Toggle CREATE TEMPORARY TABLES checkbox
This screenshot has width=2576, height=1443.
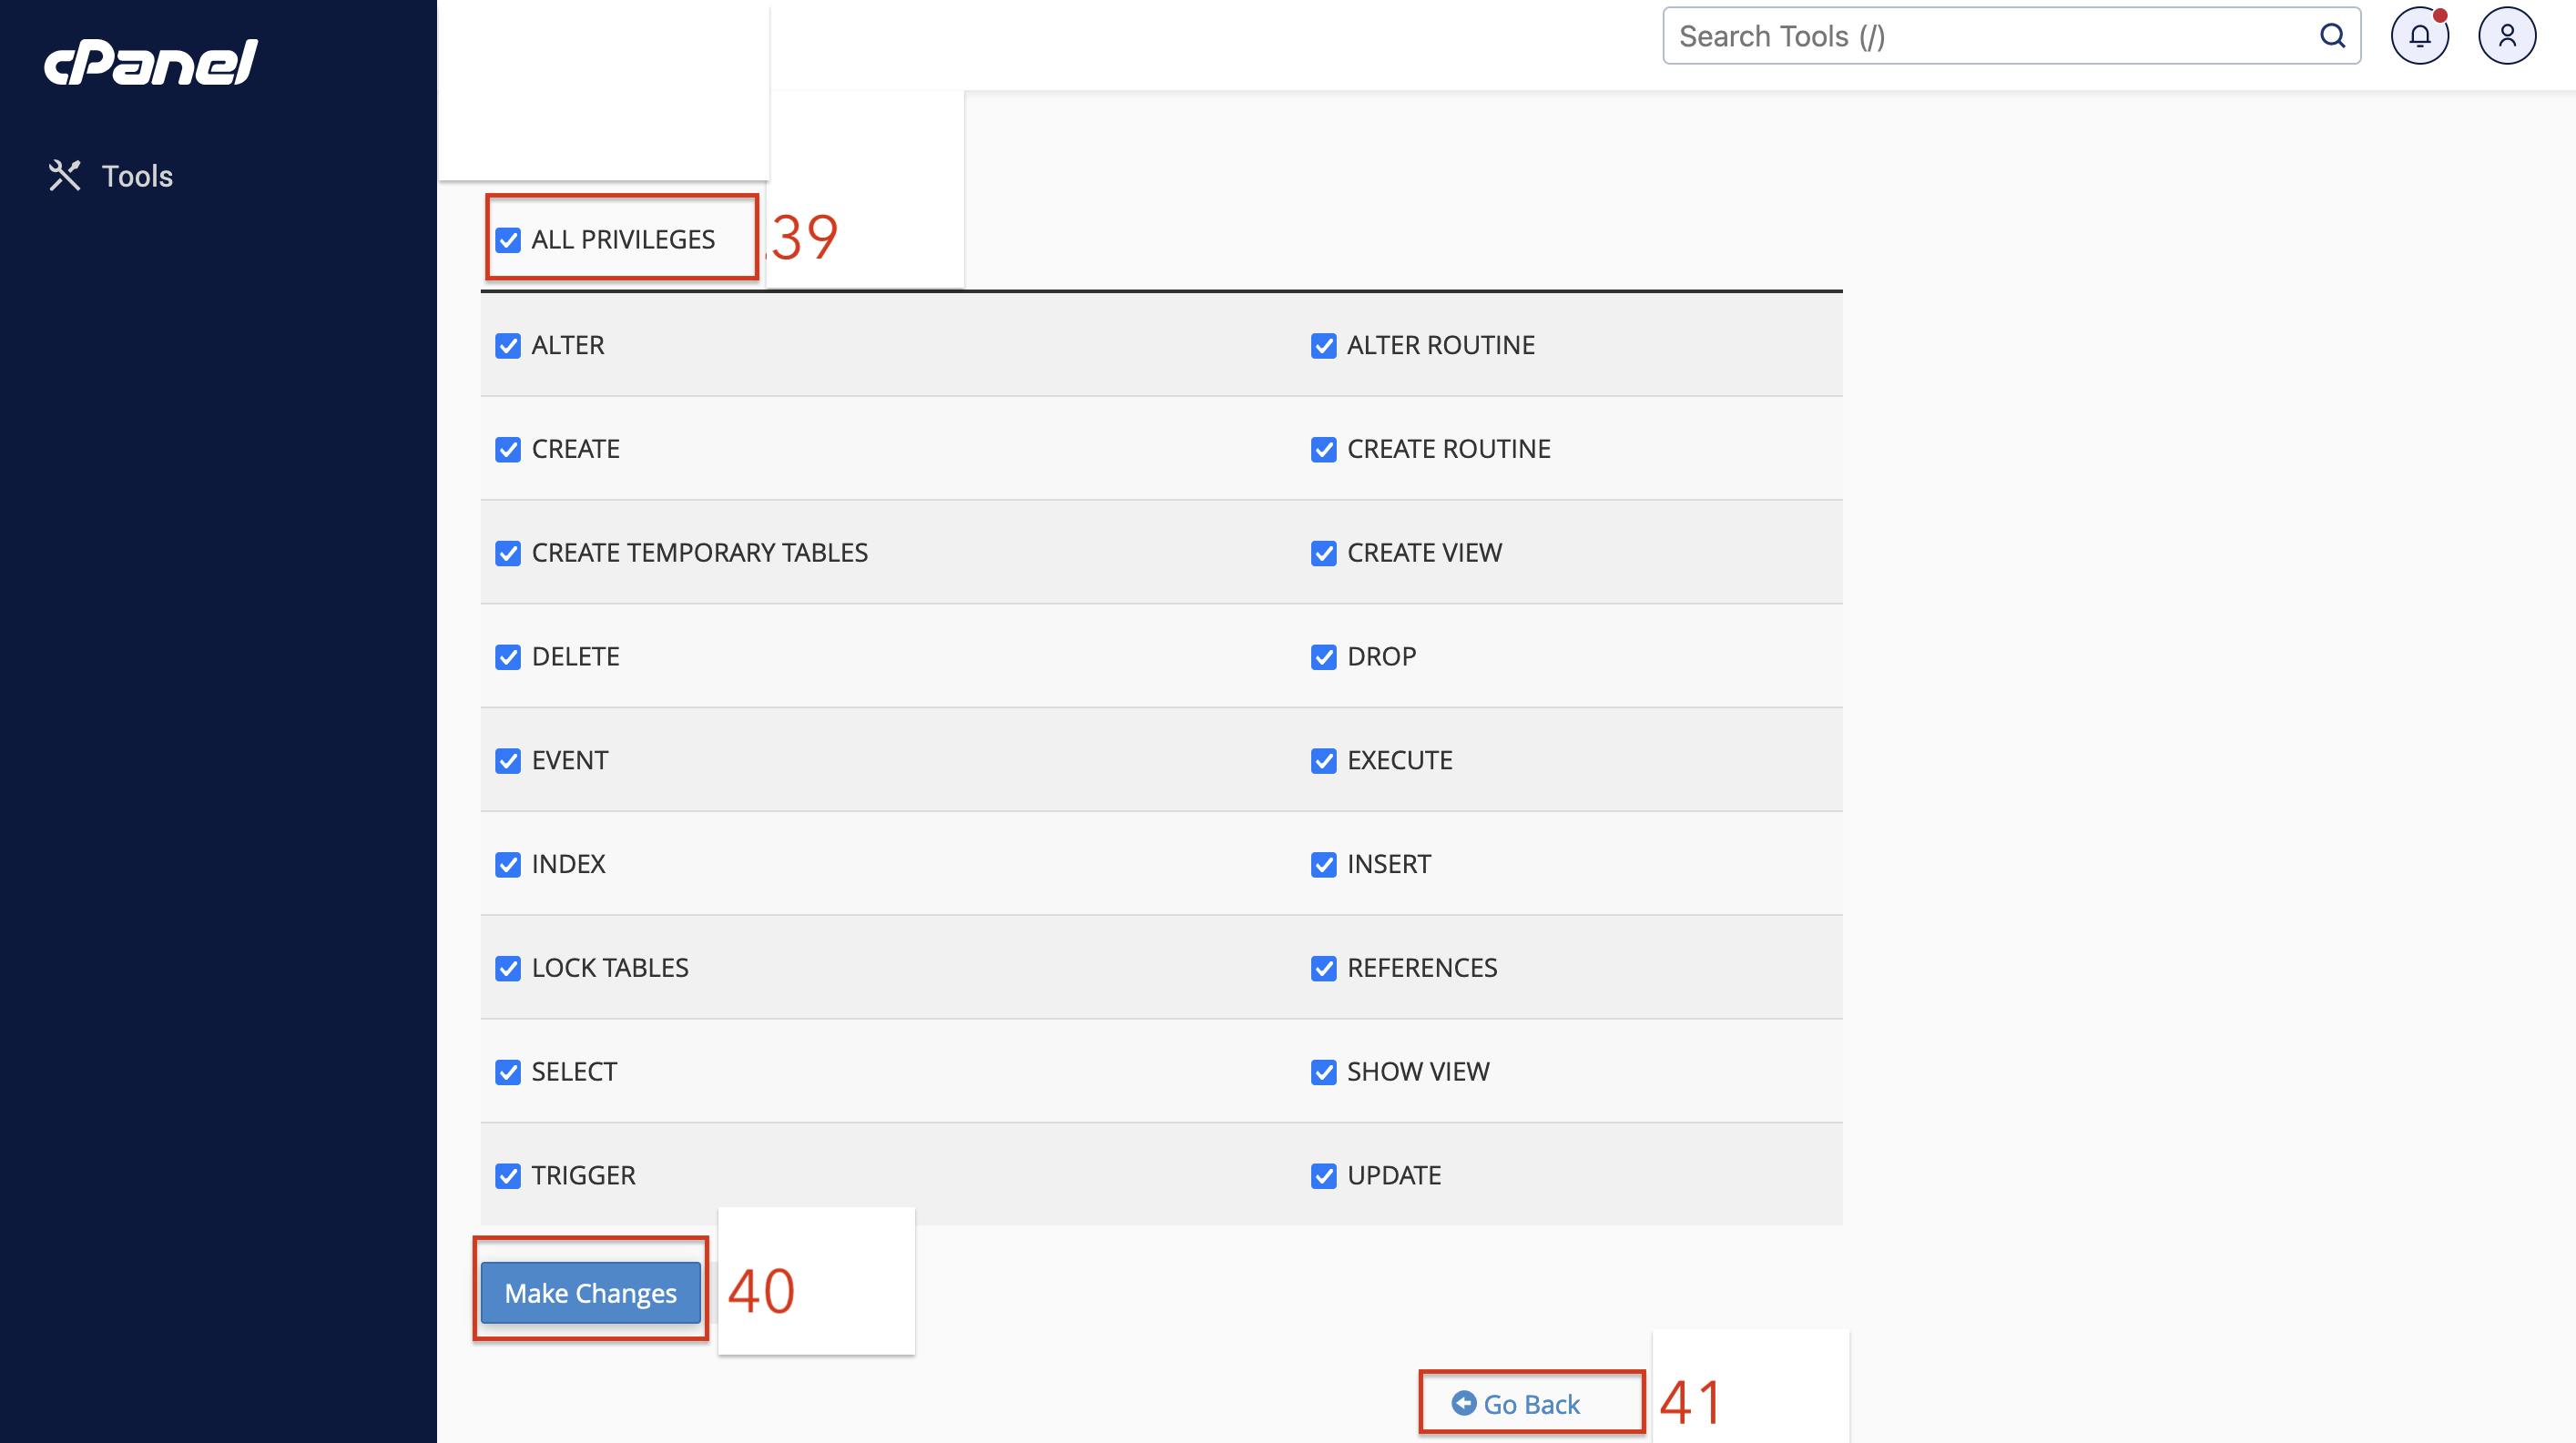coord(508,554)
